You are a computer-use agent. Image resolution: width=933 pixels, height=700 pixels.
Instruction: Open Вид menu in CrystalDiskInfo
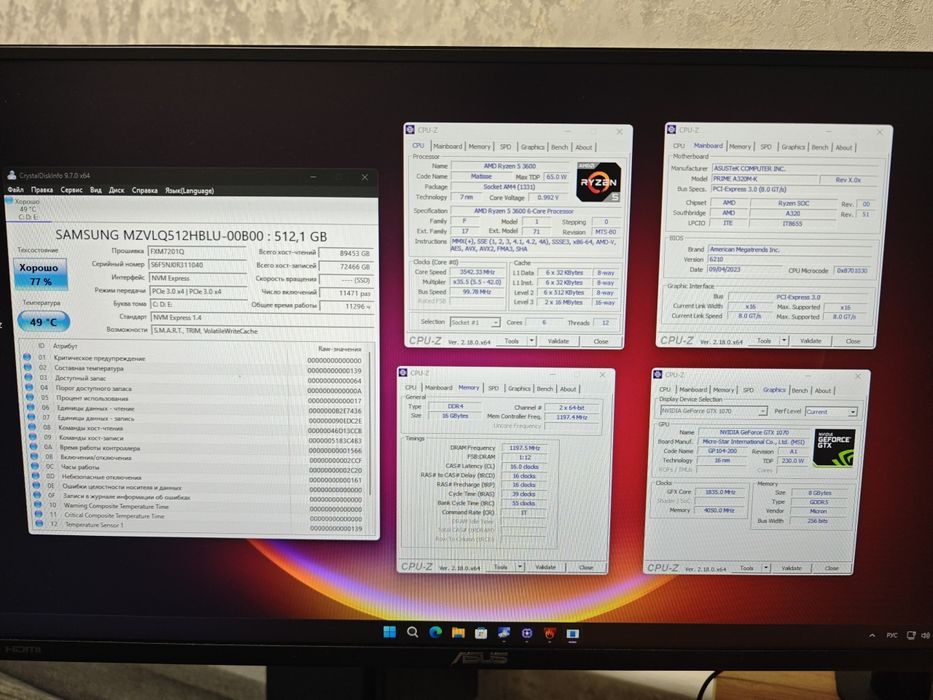click(x=96, y=190)
